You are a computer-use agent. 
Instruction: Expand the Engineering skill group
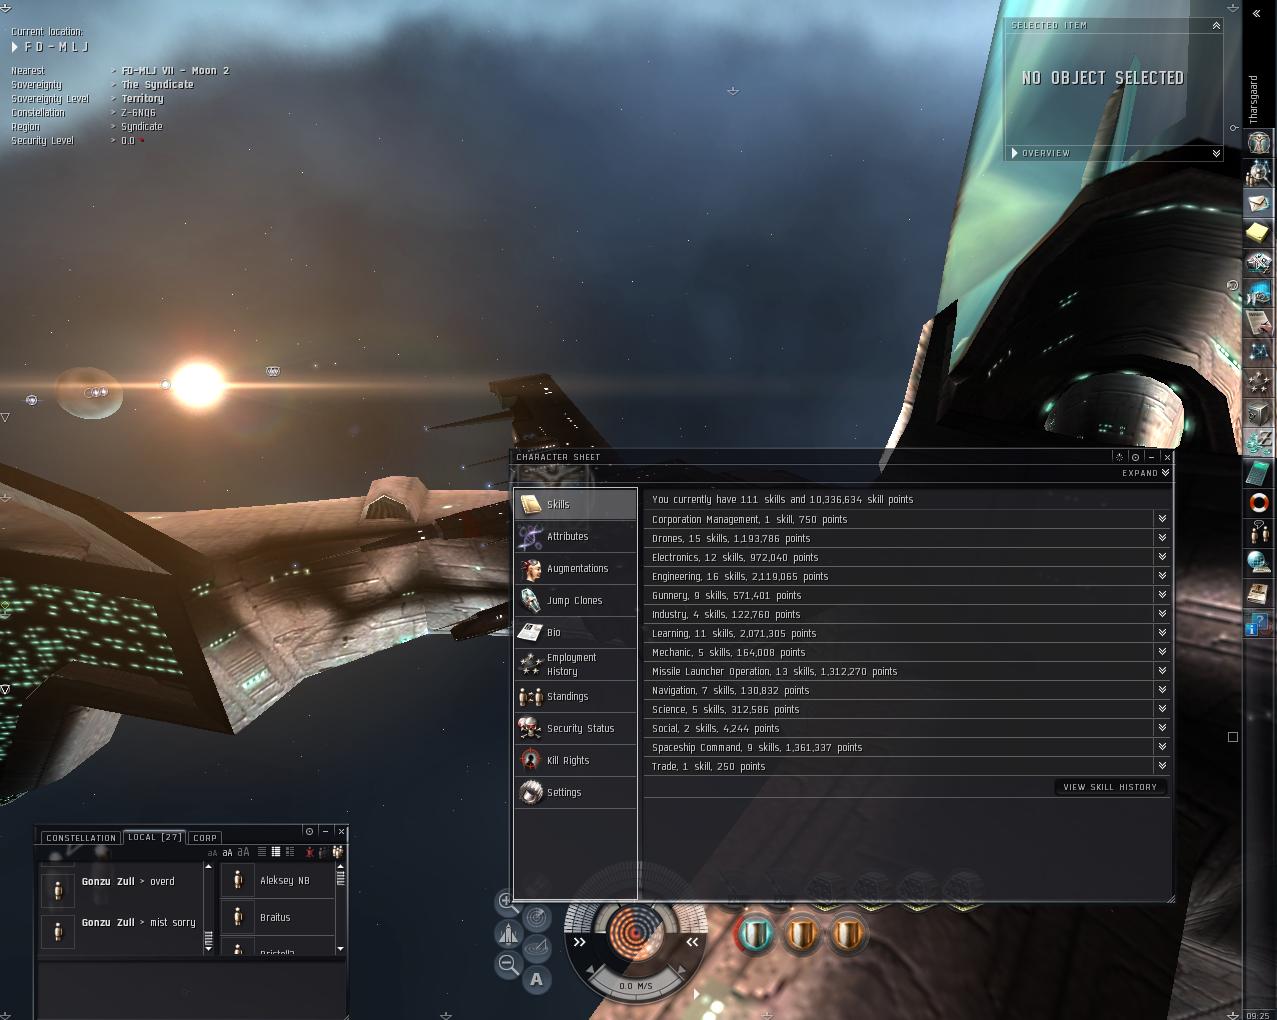tap(1162, 576)
